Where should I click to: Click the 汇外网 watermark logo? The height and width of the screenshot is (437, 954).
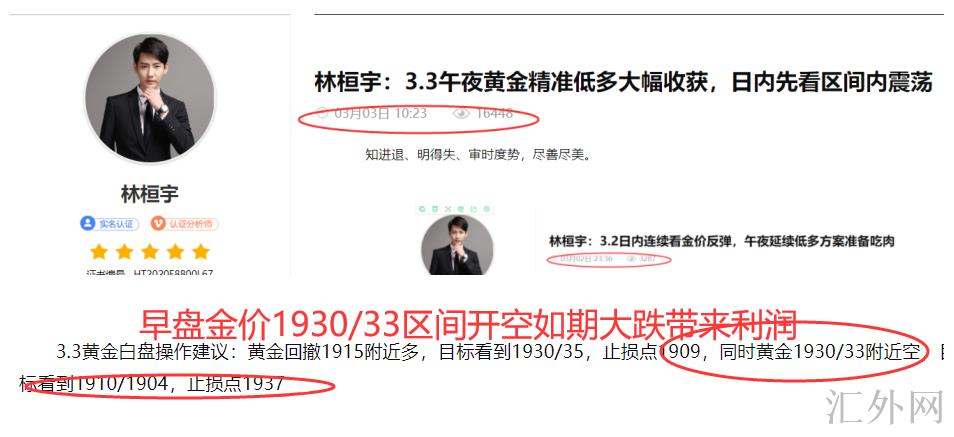pyautogui.click(x=883, y=407)
